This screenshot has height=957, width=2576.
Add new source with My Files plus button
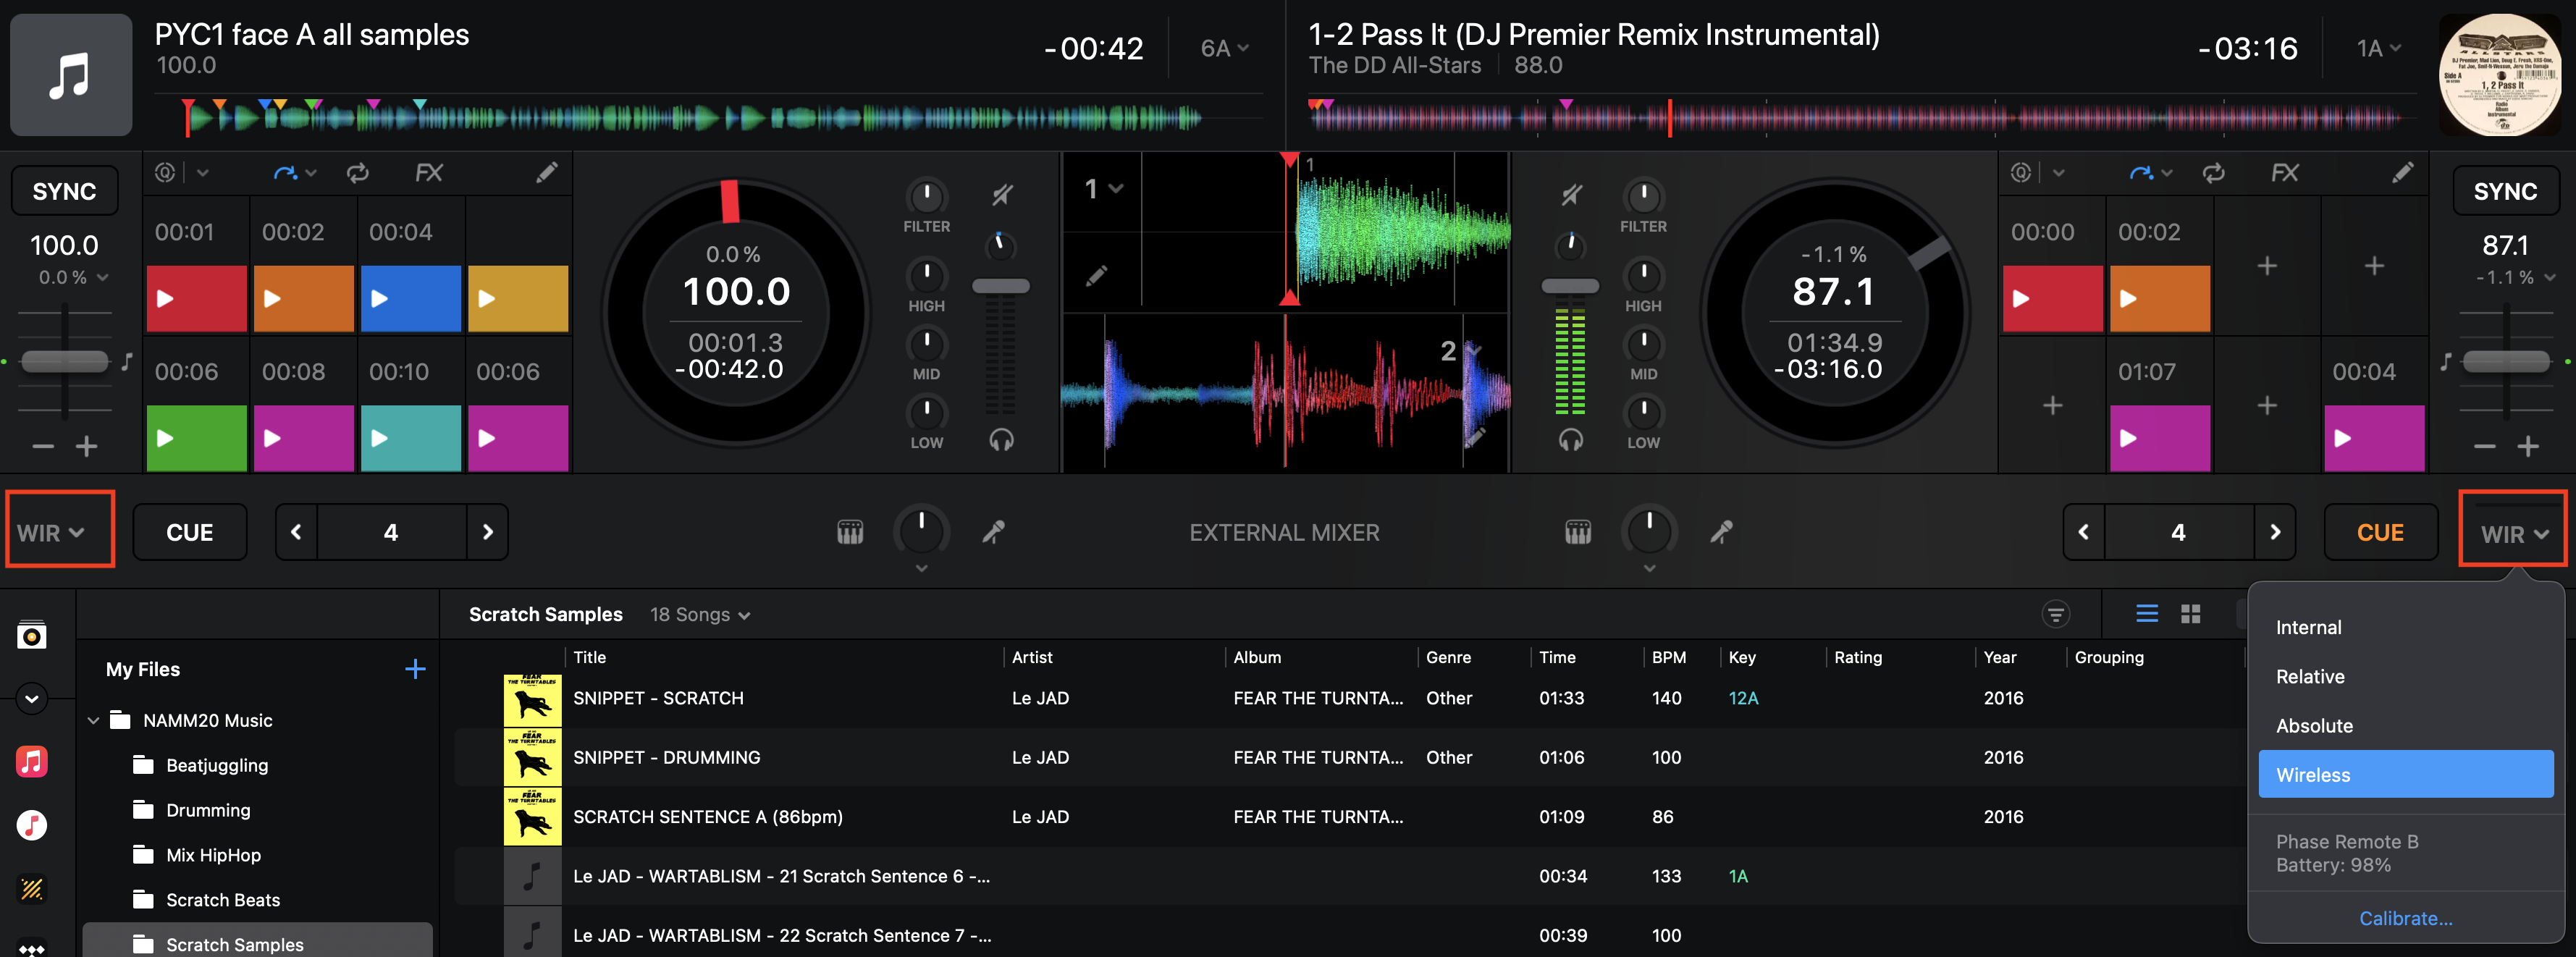click(415, 669)
